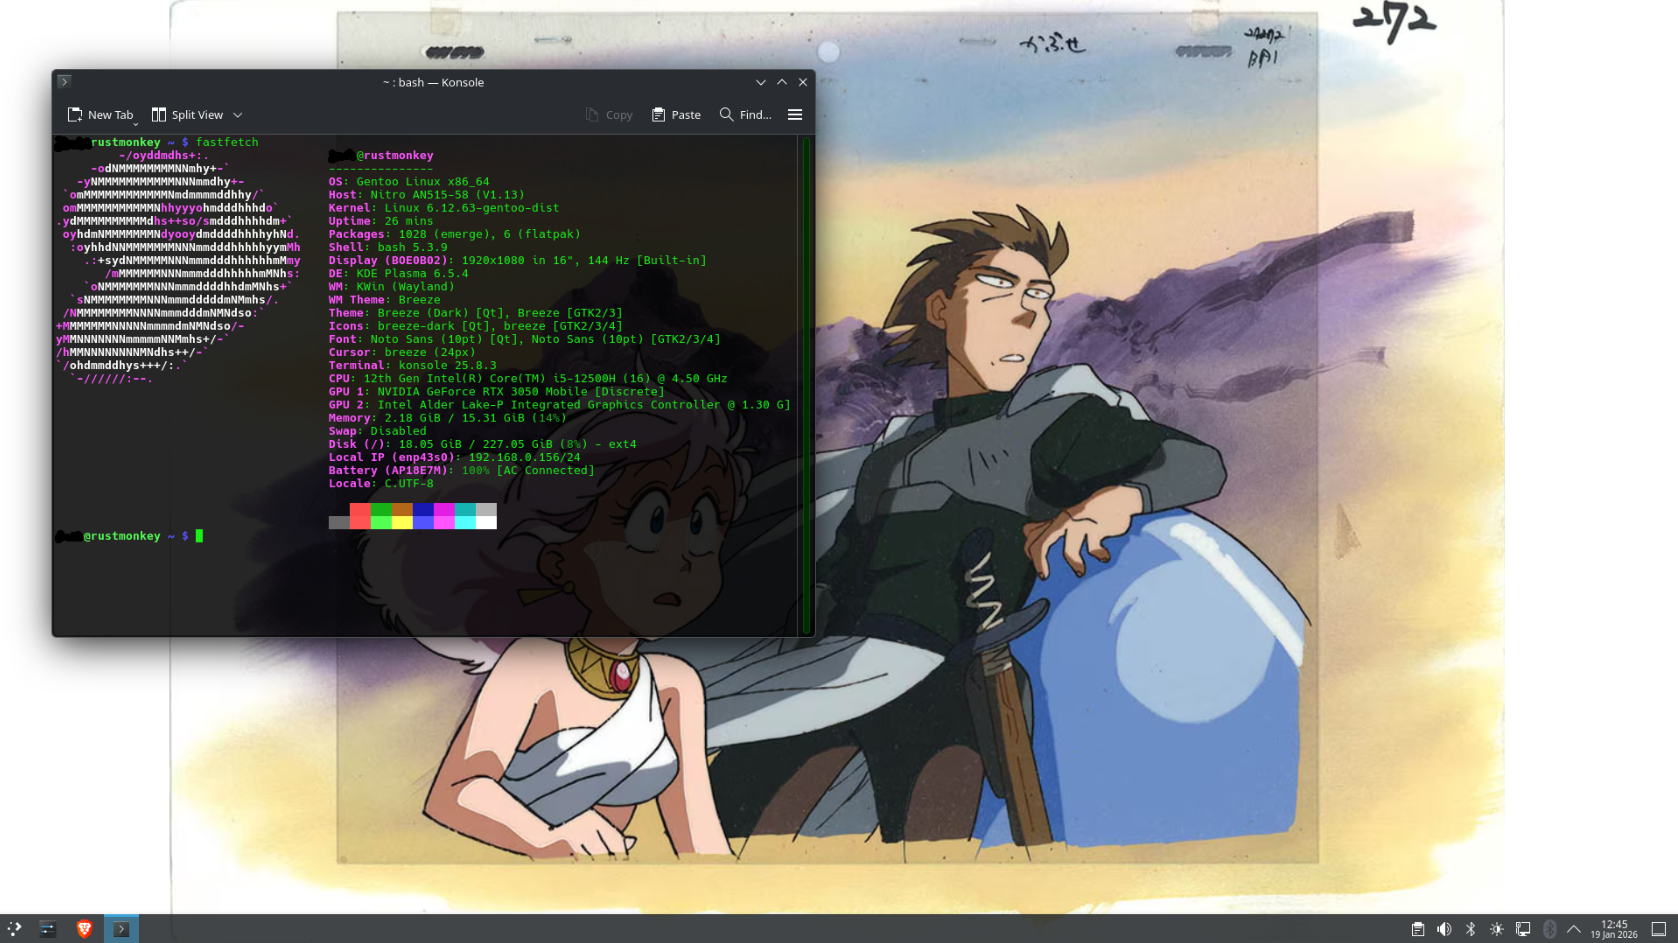The width and height of the screenshot is (1678, 943).
Task: Open a New Tab in Konsole
Action: (x=100, y=115)
